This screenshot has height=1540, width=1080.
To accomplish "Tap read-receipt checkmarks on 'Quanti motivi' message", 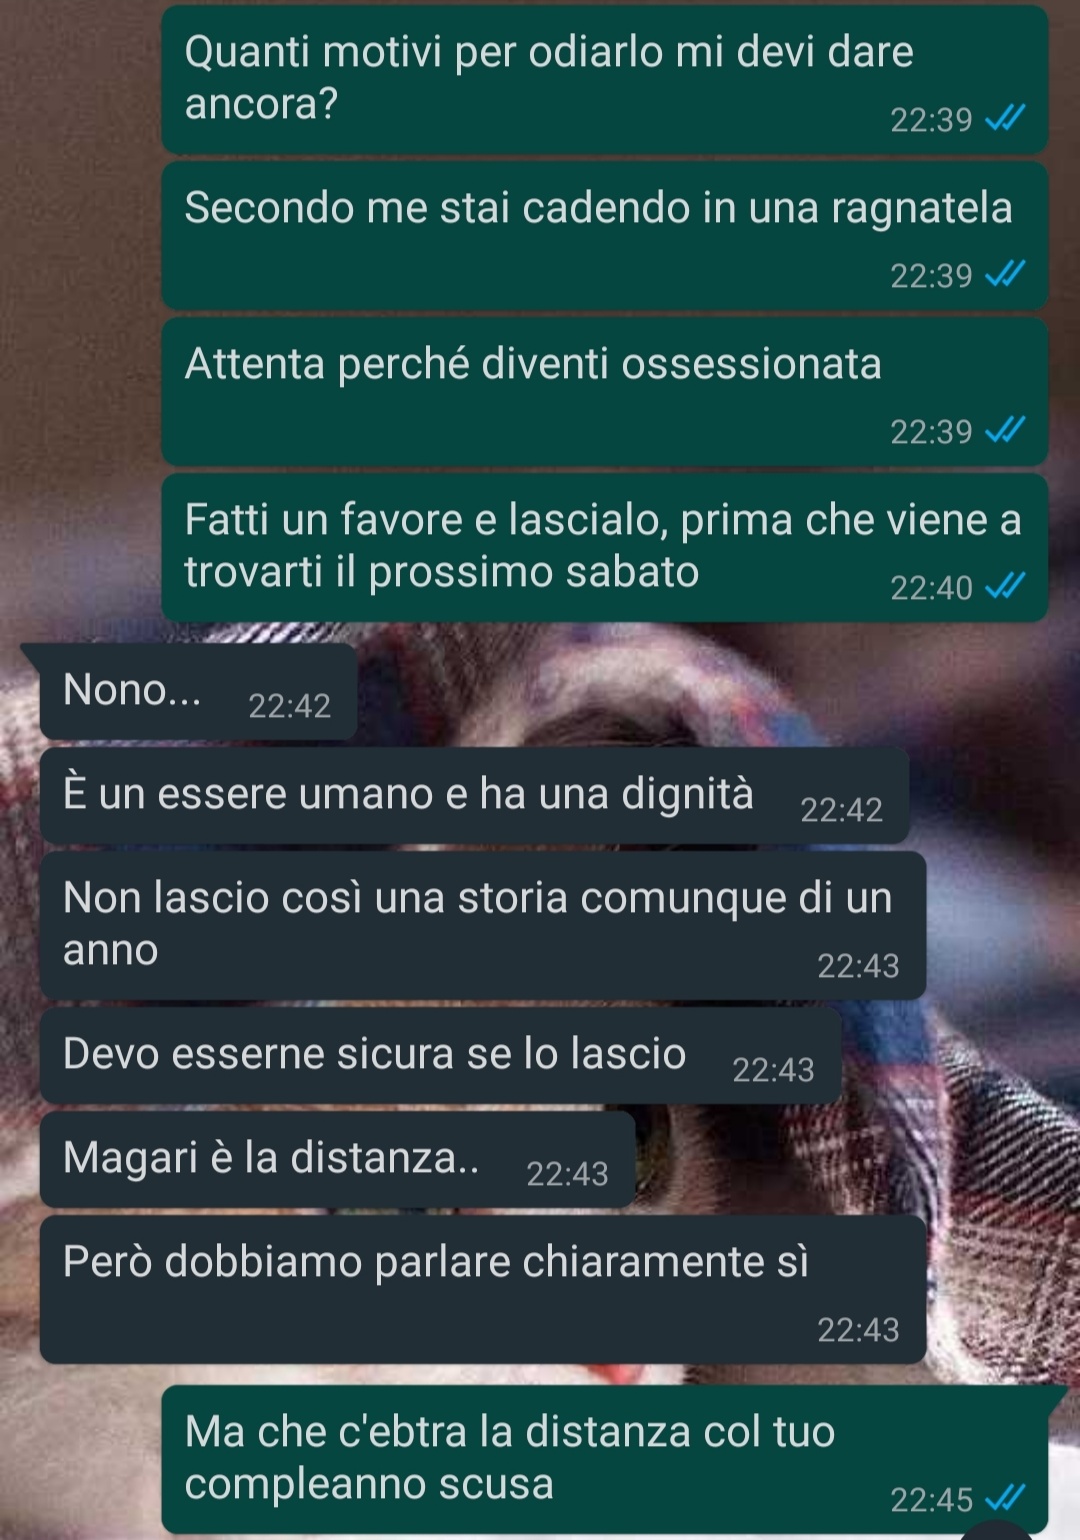I will (1005, 120).
